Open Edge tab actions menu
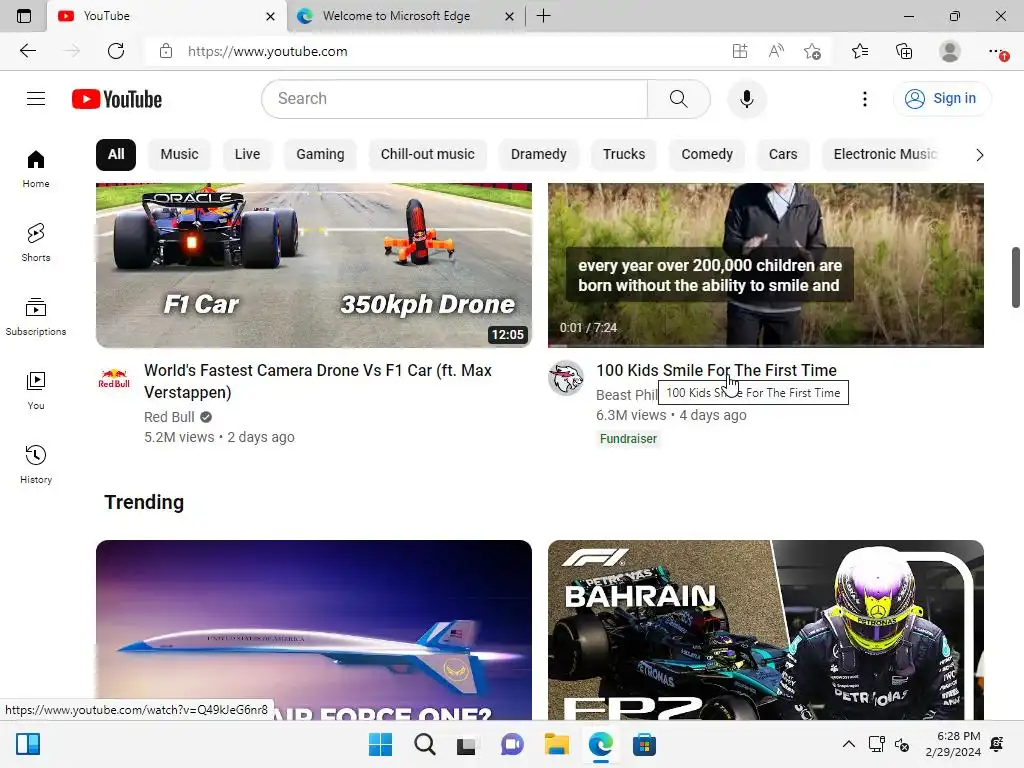 click(24, 16)
